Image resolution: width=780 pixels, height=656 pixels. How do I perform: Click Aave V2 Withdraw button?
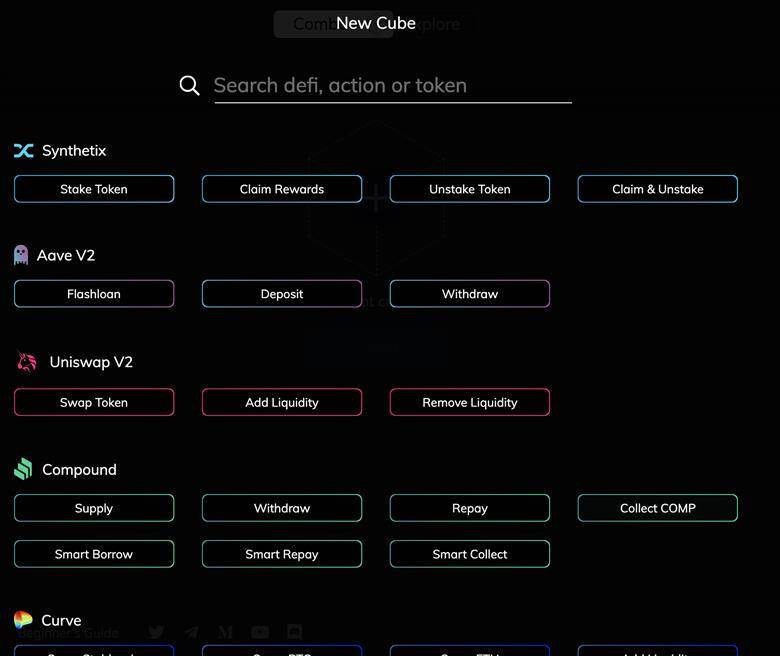[x=470, y=294]
